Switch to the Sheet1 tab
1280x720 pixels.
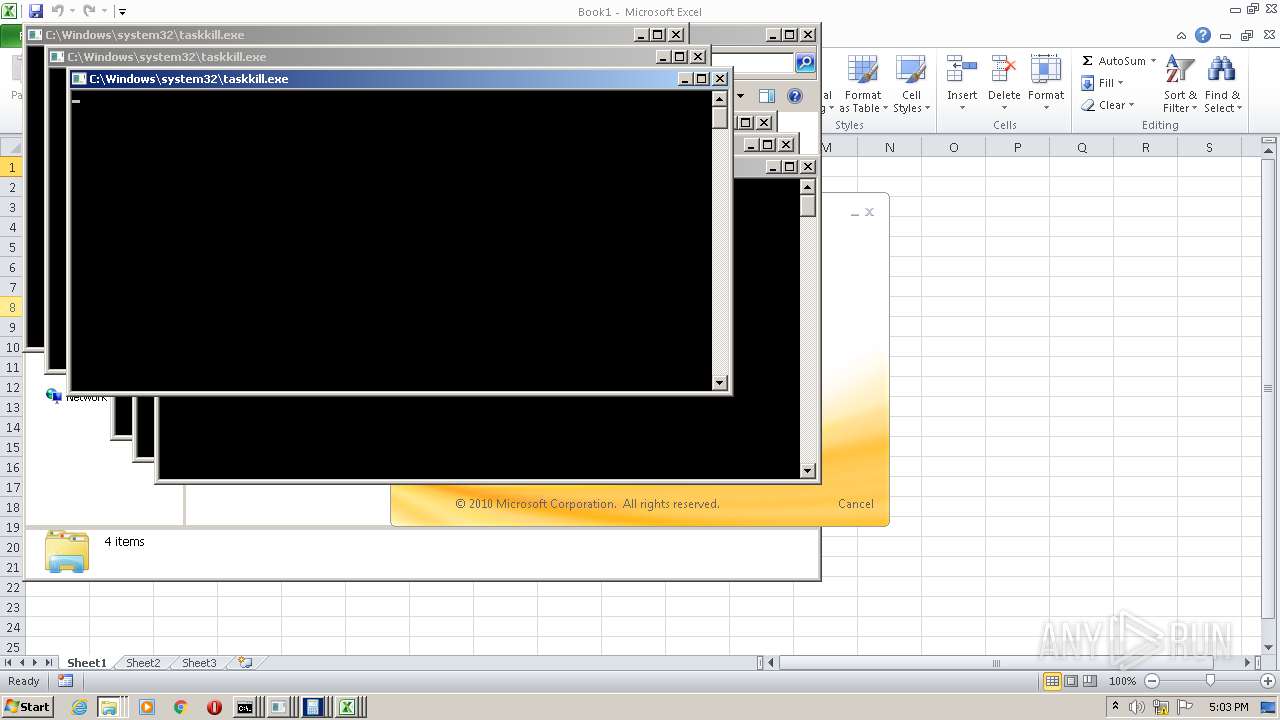[x=86, y=663]
